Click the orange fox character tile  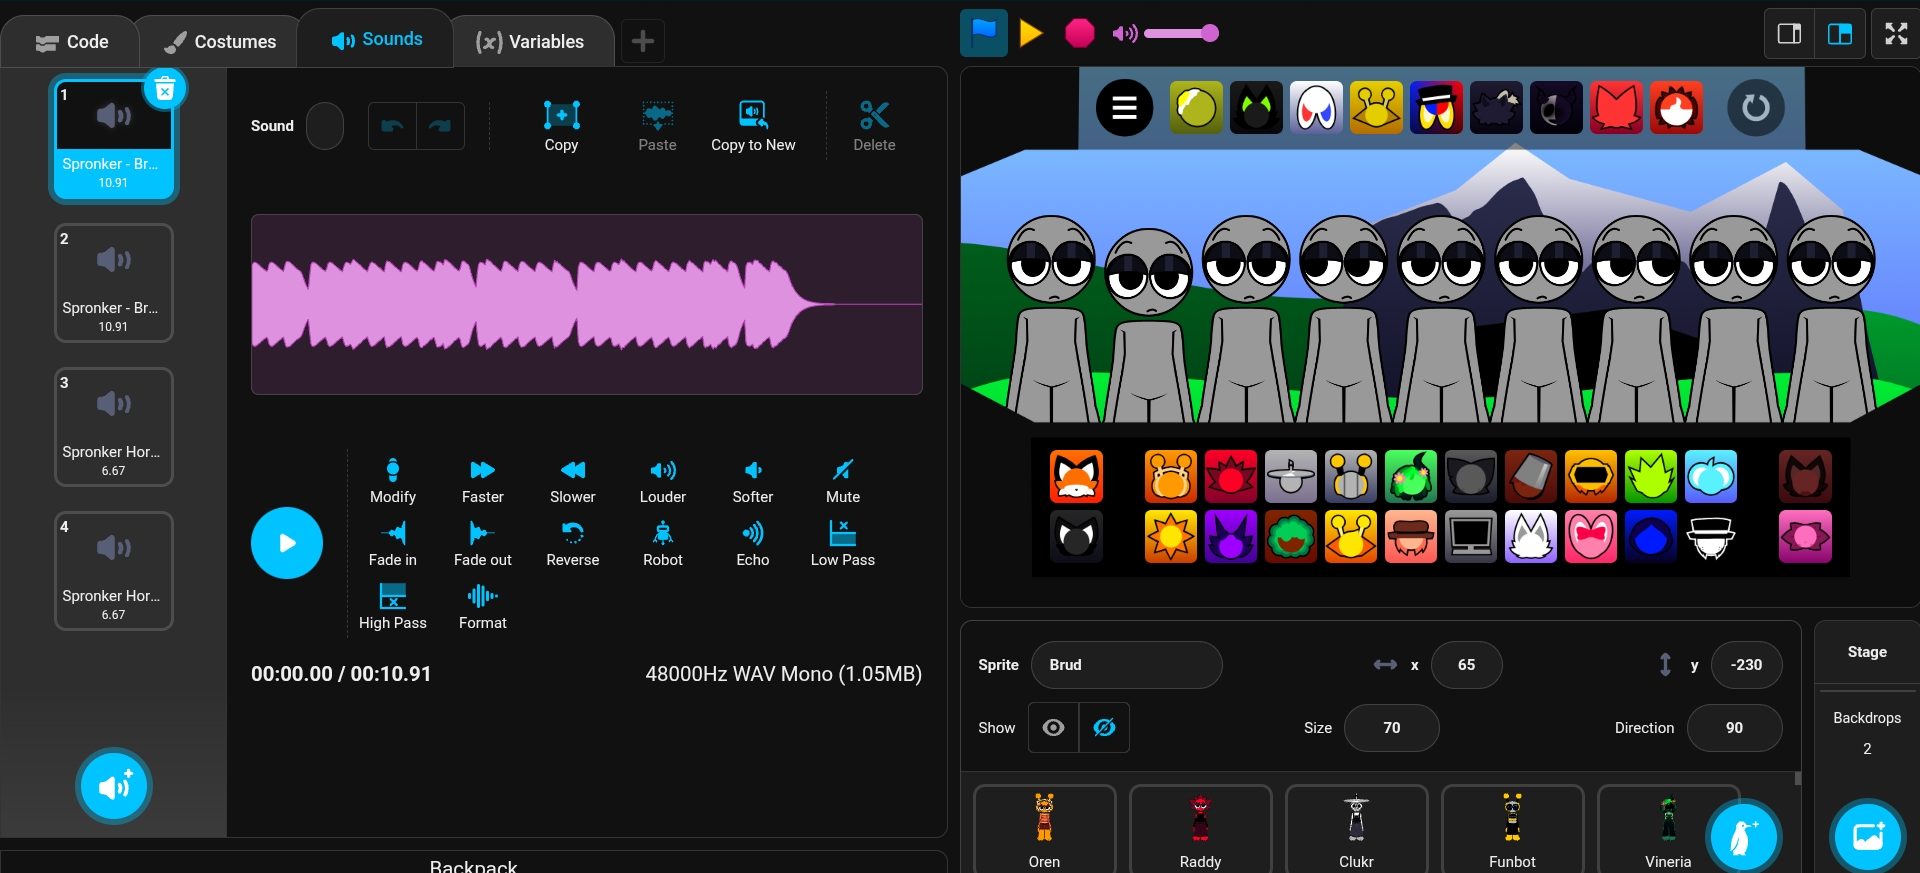tap(1076, 476)
